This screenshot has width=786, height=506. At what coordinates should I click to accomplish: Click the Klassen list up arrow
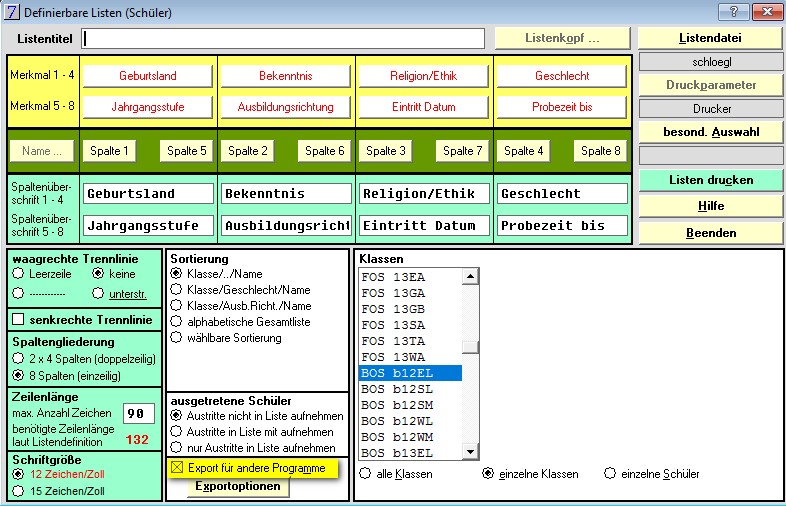pyautogui.click(x=470, y=276)
